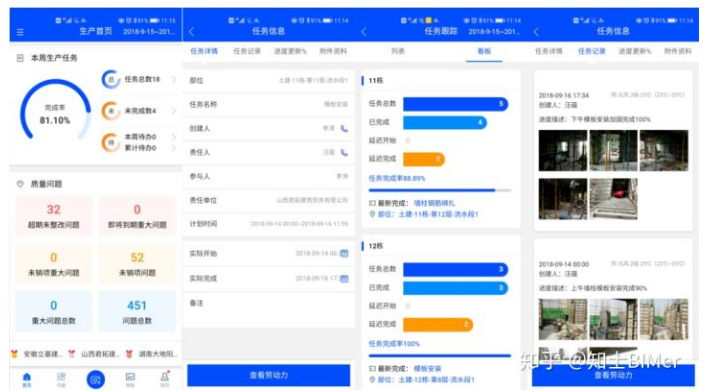Screen dimensions: 707x391
Task: Open first photo in 2018-09-14 00:00 record
Action: click(x=563, y=319)
